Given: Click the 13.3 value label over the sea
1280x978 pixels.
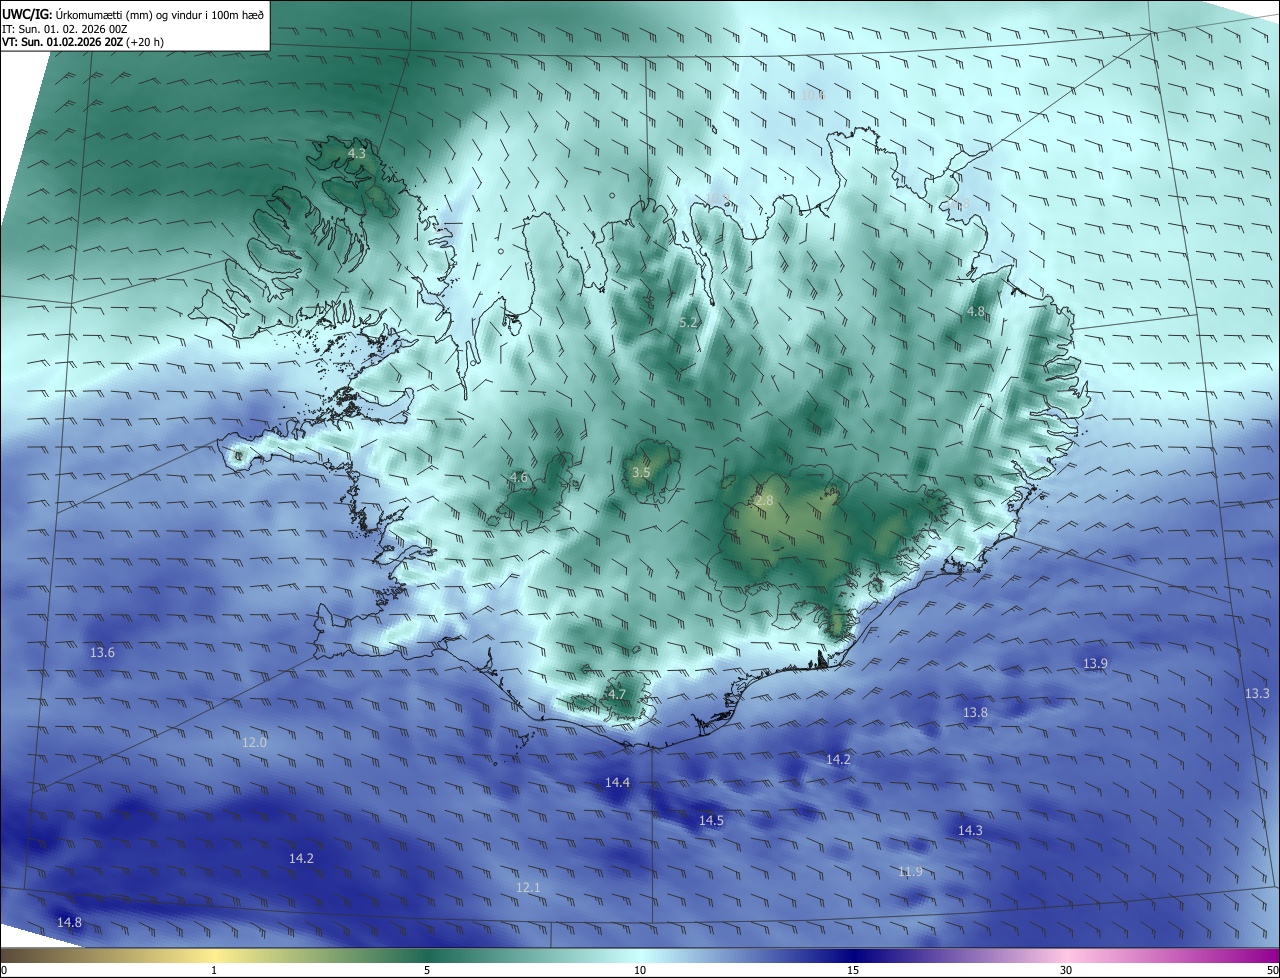Looking at the screenshot, I should (x=1257, y=694).
